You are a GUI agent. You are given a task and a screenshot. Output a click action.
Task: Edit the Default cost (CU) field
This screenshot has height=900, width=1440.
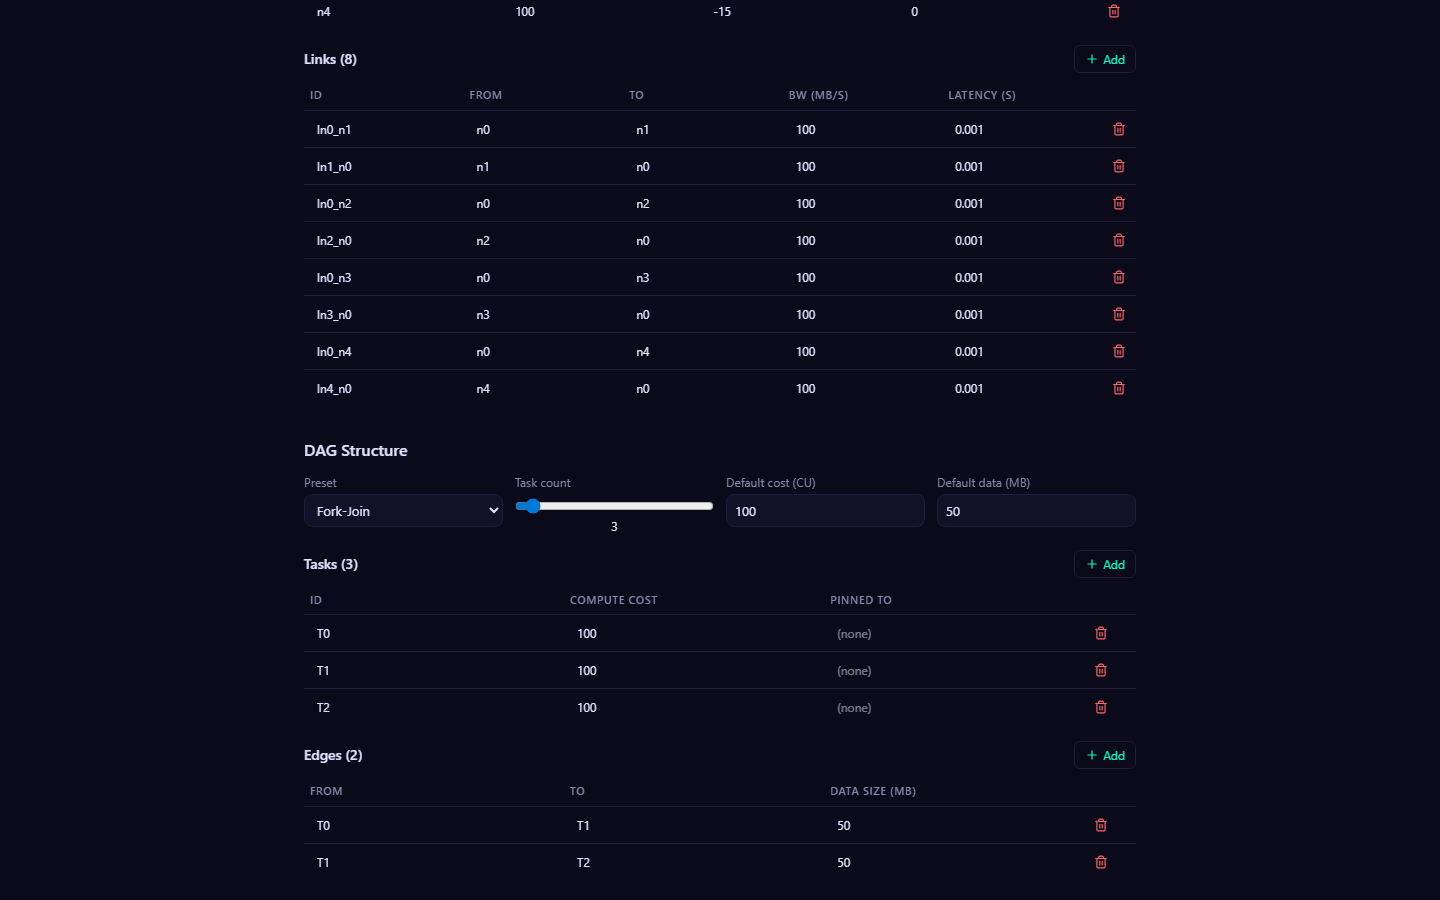[824, 511]
